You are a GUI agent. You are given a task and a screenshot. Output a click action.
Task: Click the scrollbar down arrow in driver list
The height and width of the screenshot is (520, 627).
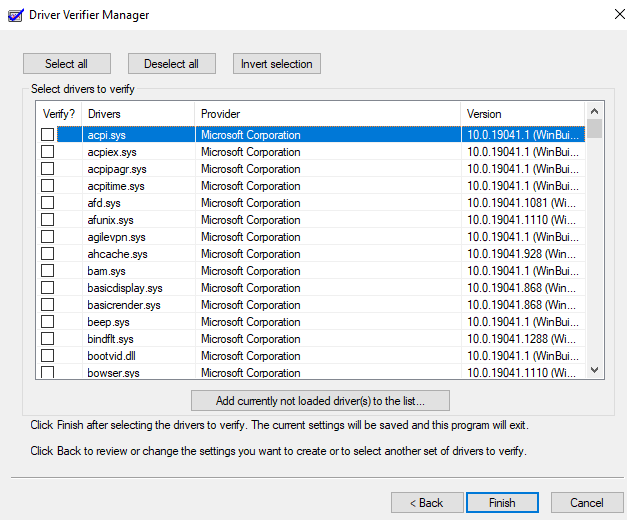pos(594,370)
